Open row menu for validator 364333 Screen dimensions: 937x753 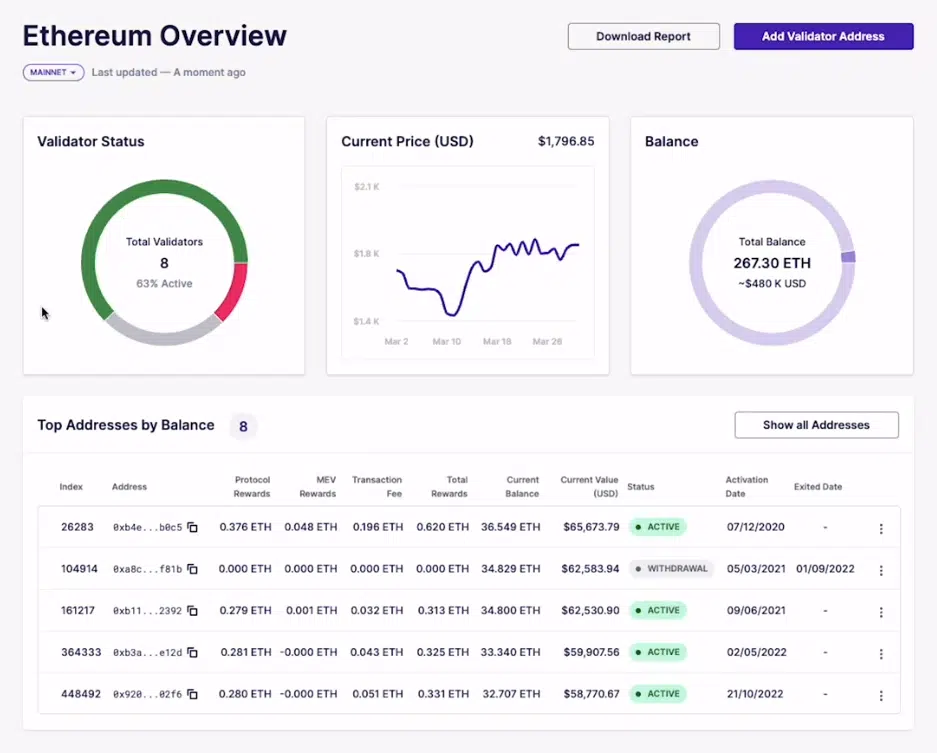[881, 654]
